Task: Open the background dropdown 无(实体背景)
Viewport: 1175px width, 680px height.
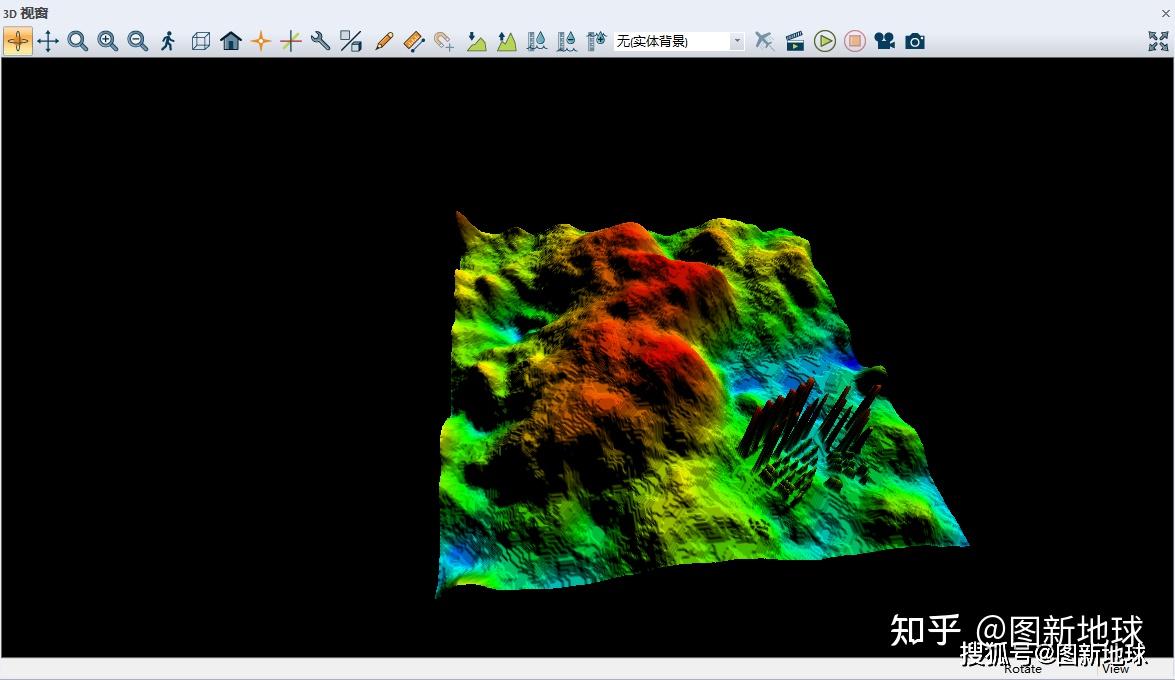Action: (679, 41)
